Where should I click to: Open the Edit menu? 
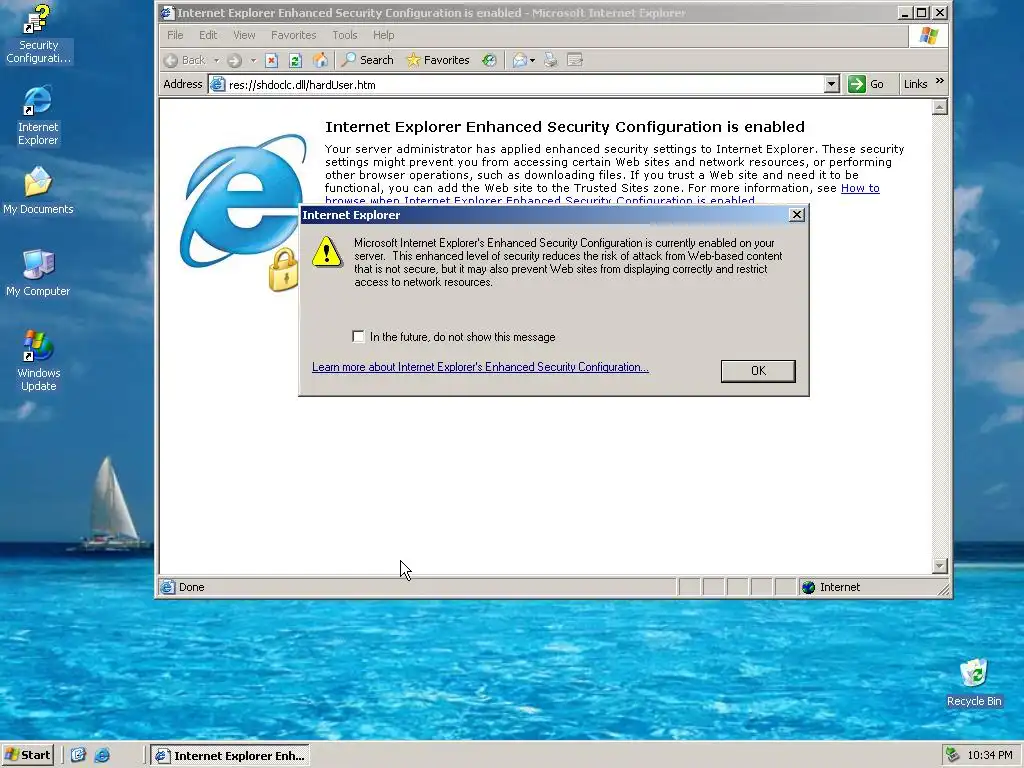[208, 35]
